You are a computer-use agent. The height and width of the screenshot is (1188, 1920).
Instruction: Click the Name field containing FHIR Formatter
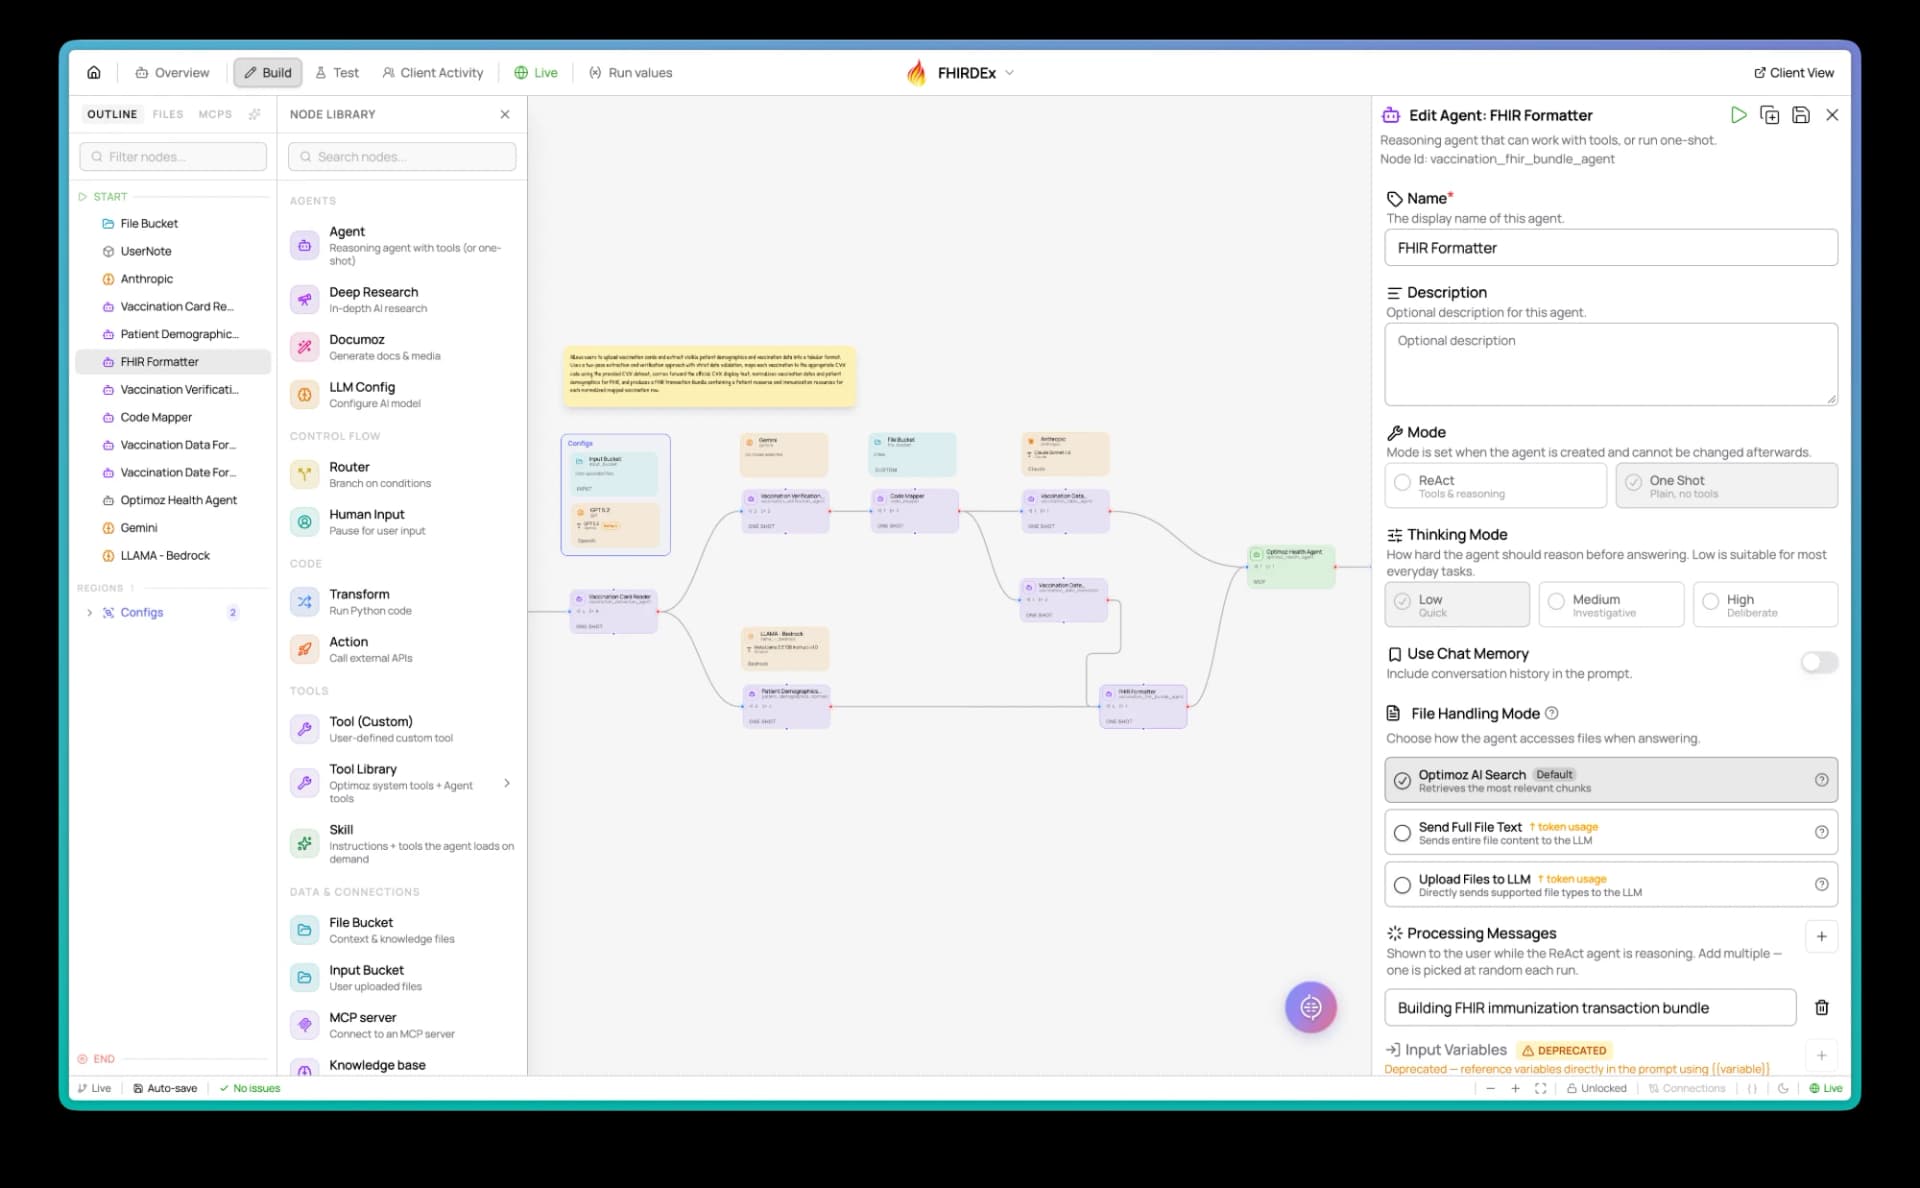pyautogui.click(x=1611, y=248)
